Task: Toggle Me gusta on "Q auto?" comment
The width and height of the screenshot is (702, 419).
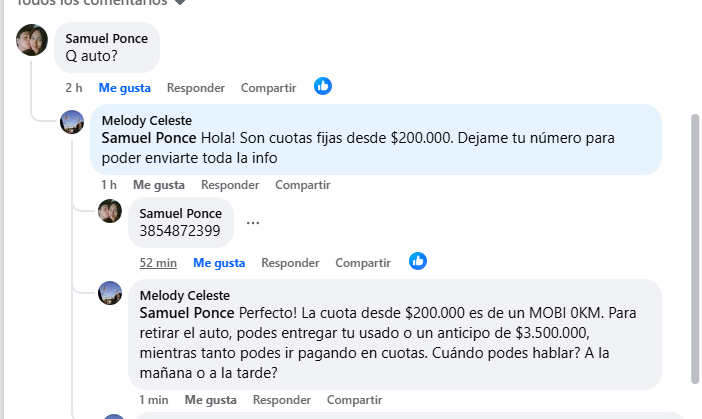Action: coord(125,88)
